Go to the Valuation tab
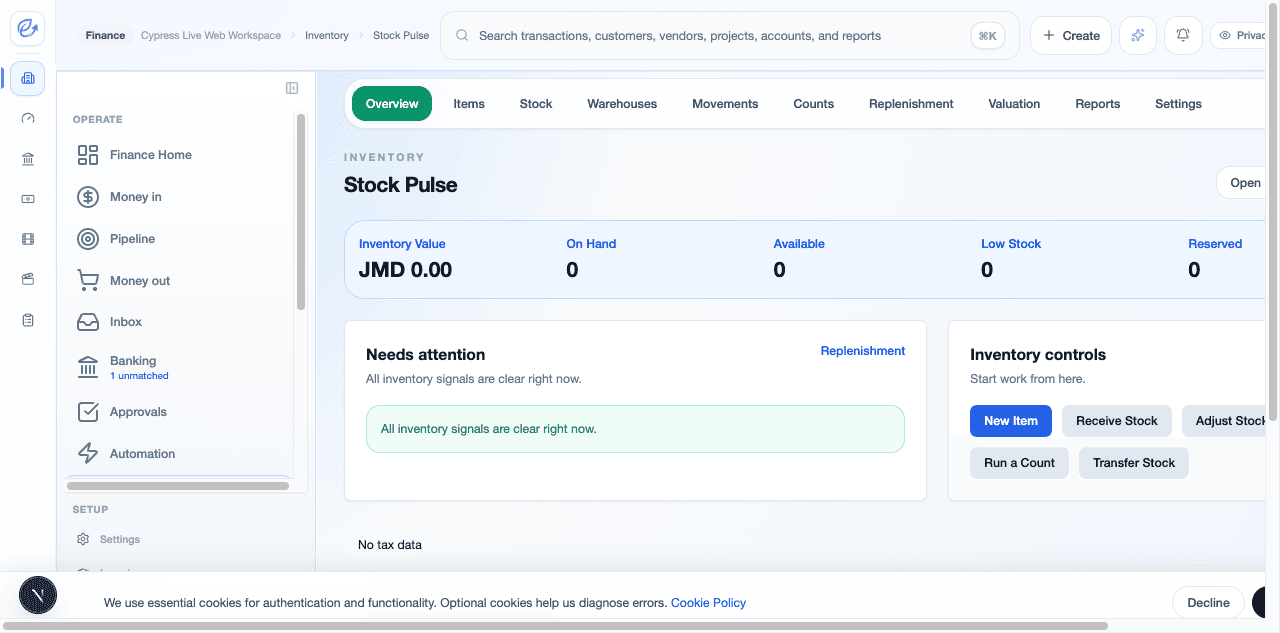This screenshot has width=1280, height=633. coord(1014,104)
